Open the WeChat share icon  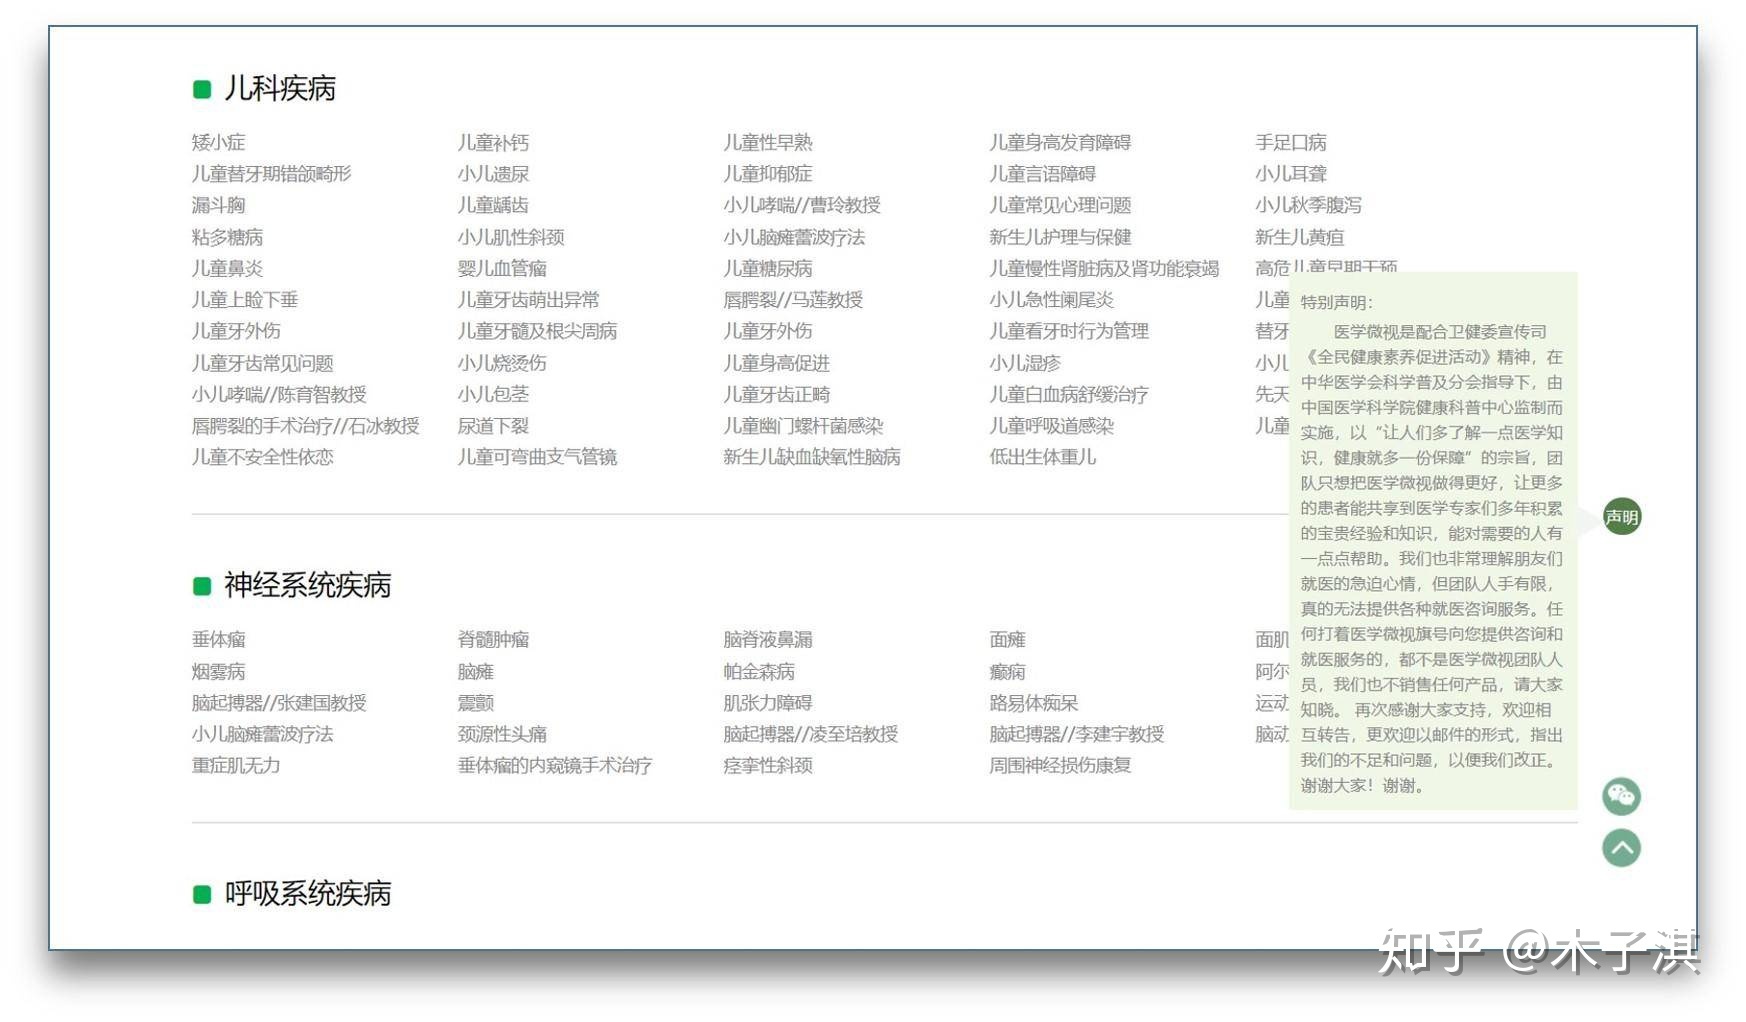1620,797
